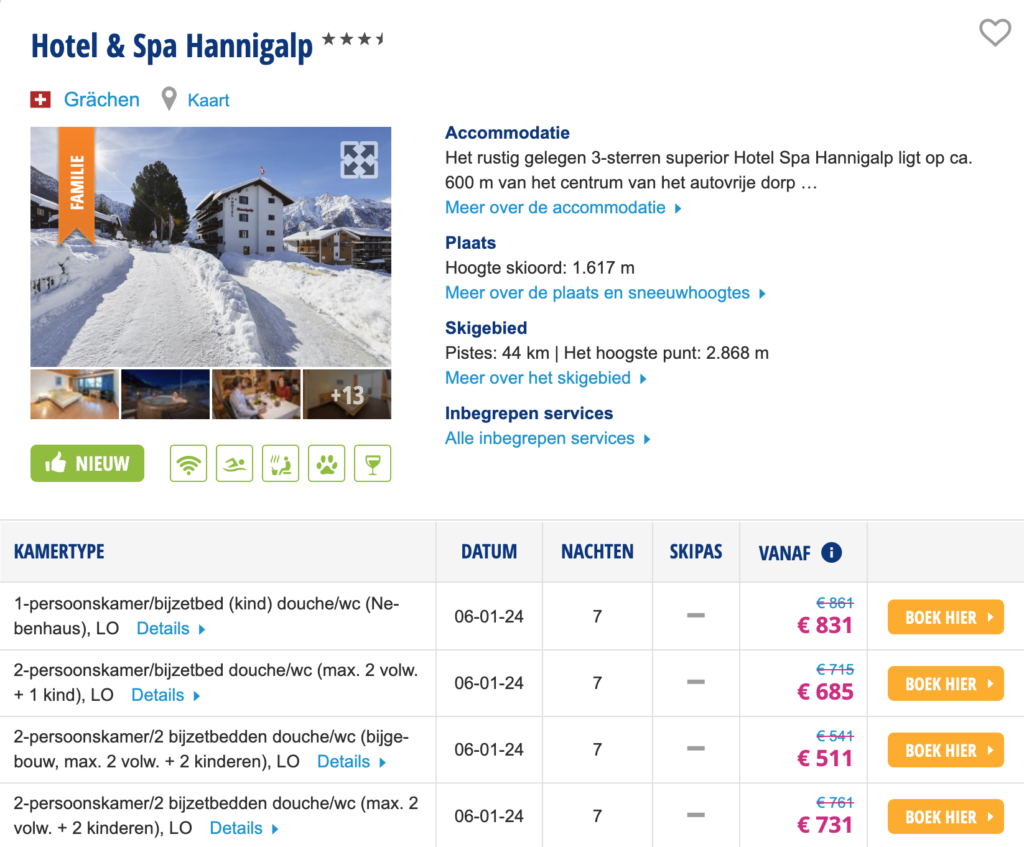Book the room priced at € 511
Image resolution: width=1024 pixels, height=847 pixels.
[x=945, y=751]
